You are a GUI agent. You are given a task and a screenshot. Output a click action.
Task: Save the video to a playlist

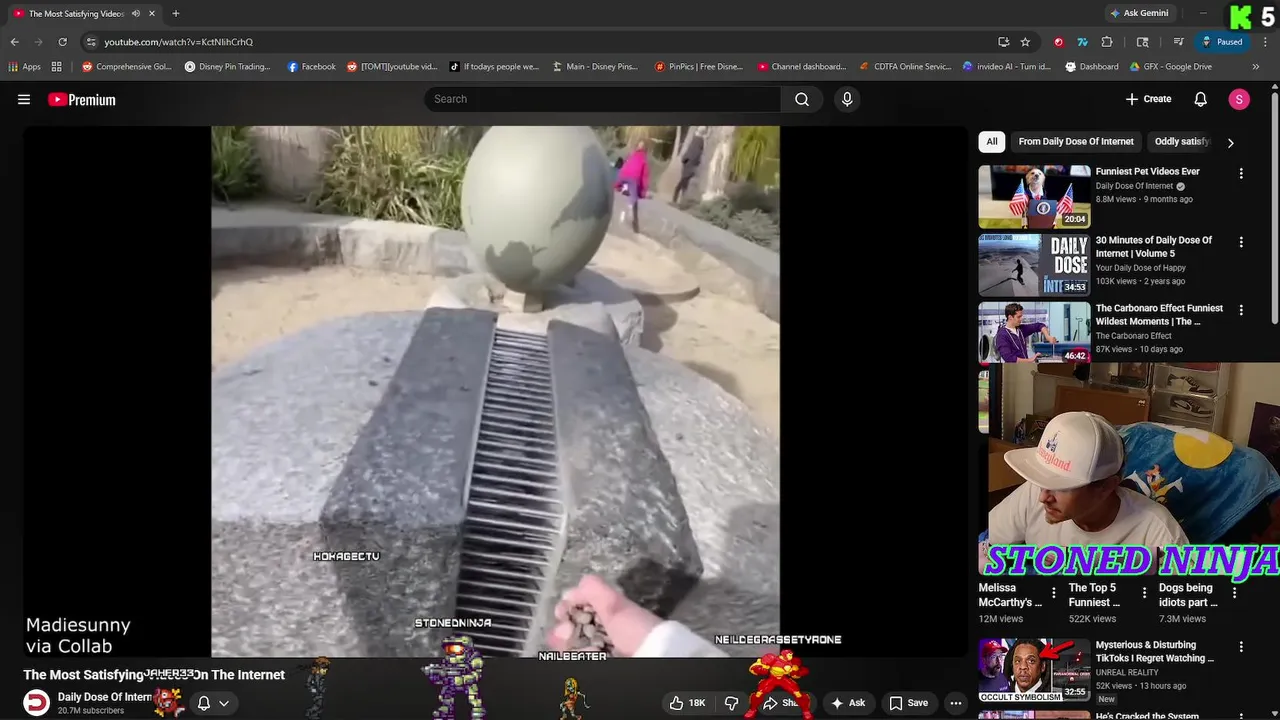pos(908,703)
